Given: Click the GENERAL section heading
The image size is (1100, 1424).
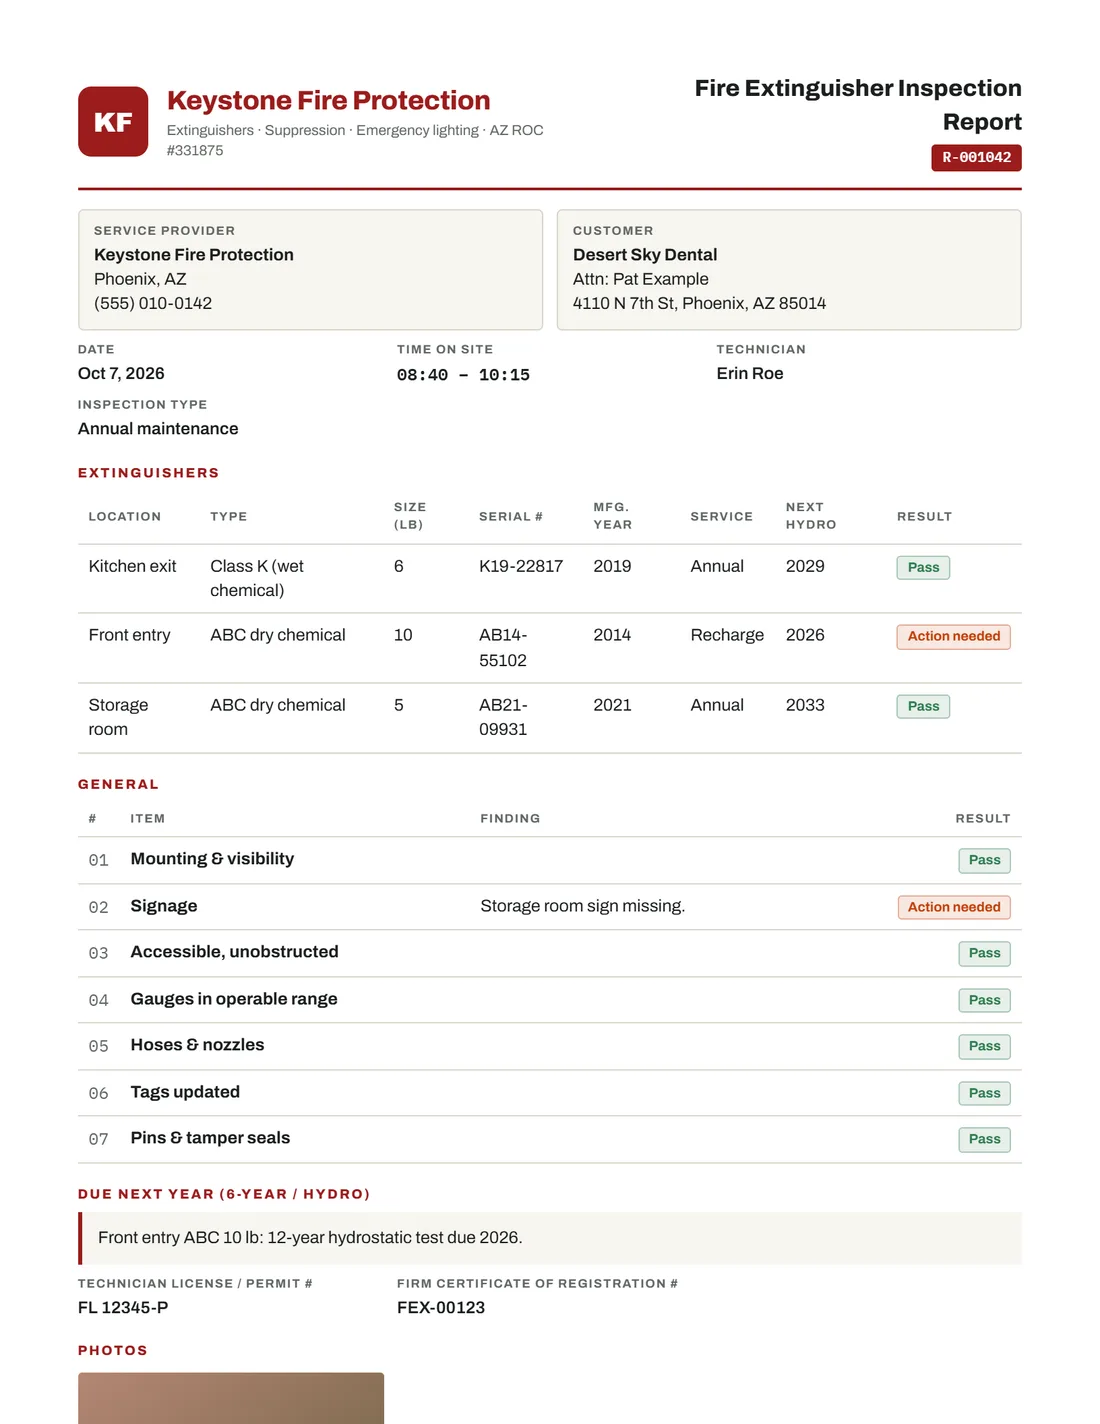Looking at the screenshot, I should [x=118, y=785].
